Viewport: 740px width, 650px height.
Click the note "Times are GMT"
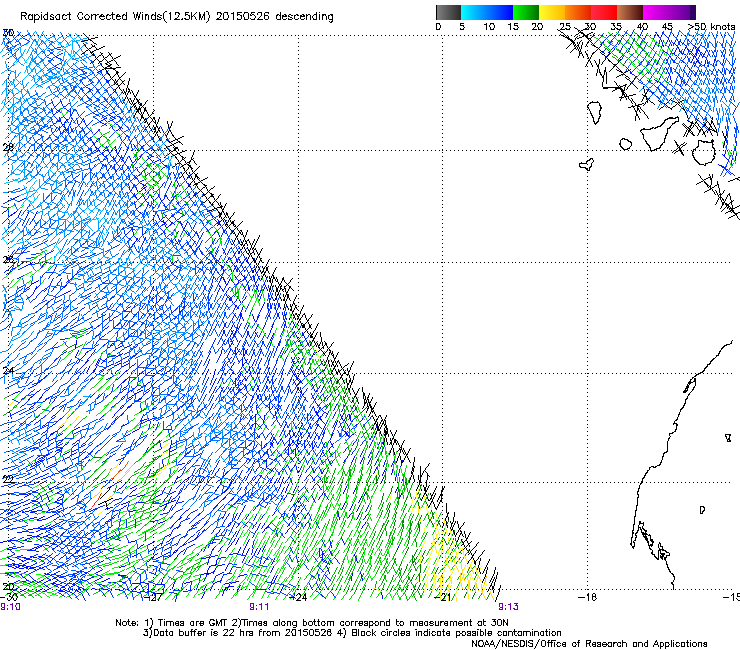pyautogui.click(x=192, y=623)
